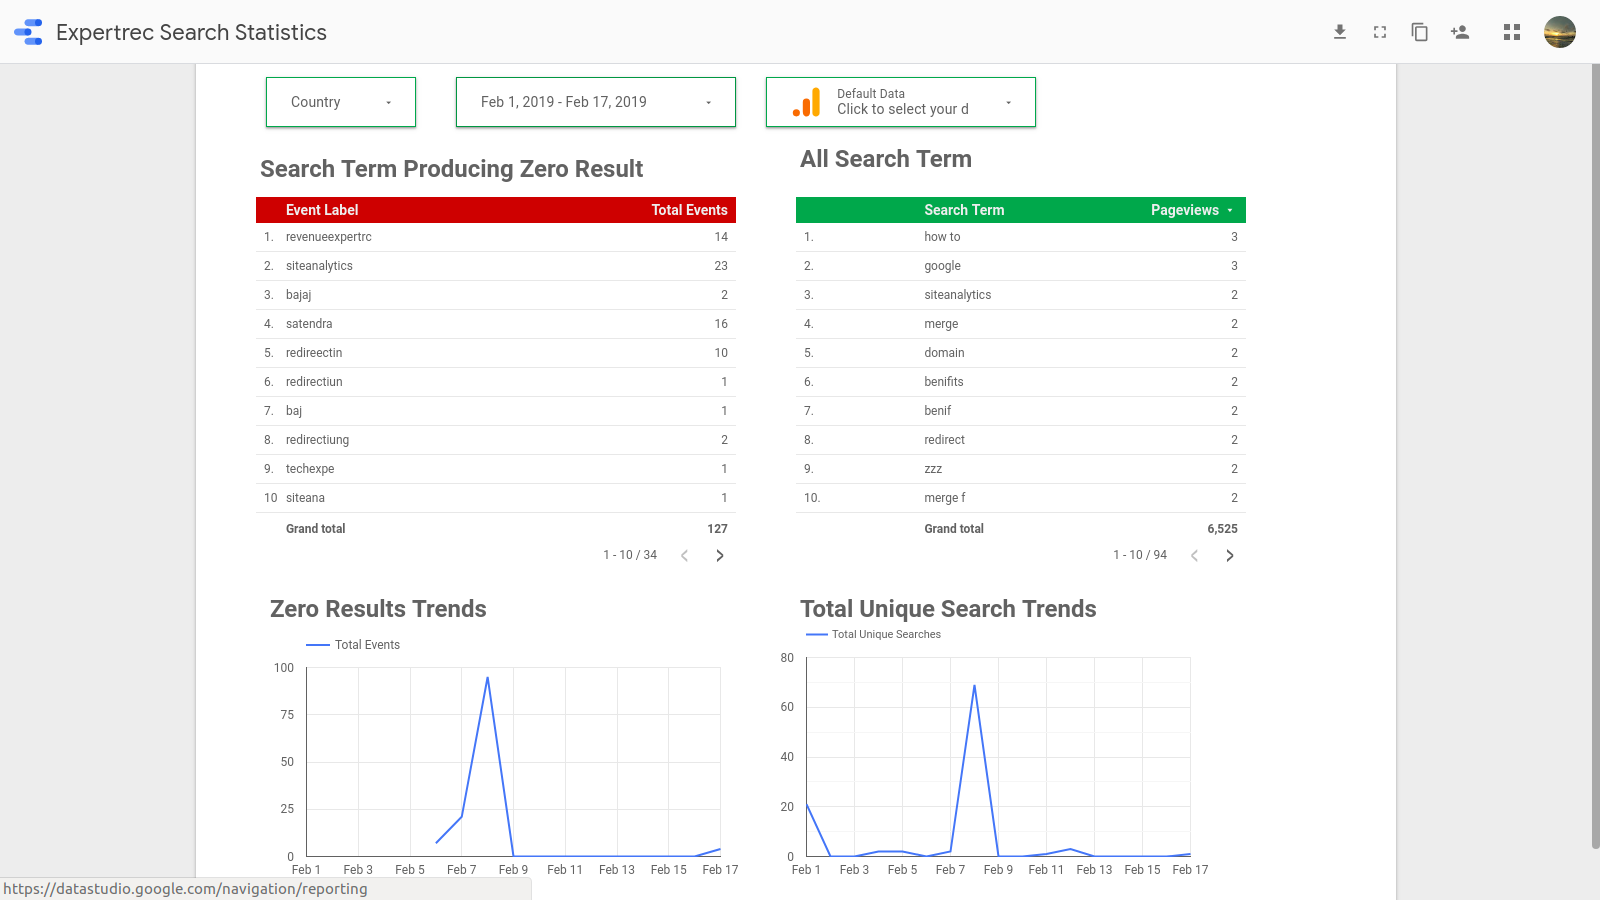Image resolution: width=1600 pixels, height=900 pixels.
Task: Click the Total Events legend line
Action: click(x=318, y=645)
